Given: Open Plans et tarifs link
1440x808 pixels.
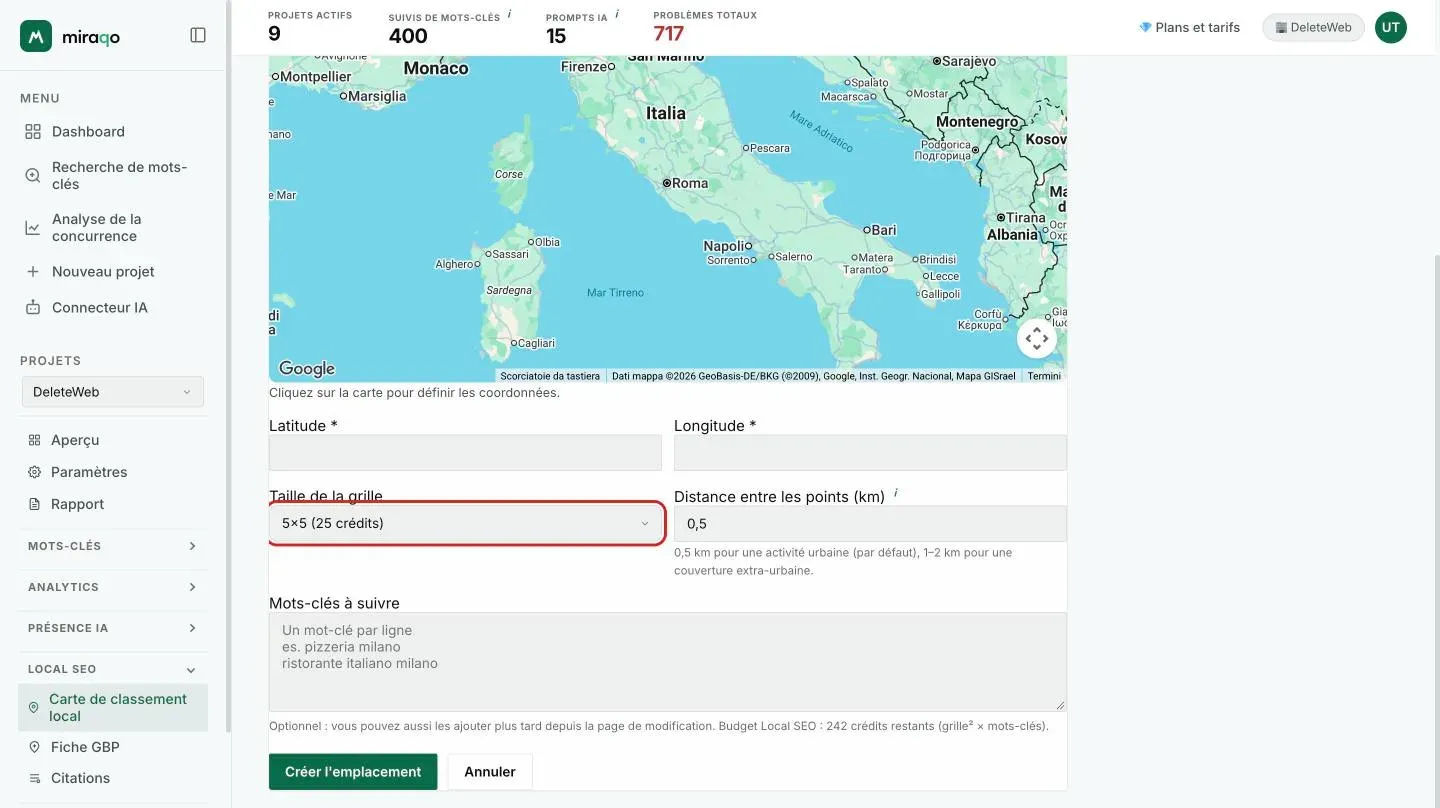Looking at the screenshot, I should click(x=1189, y=27).
